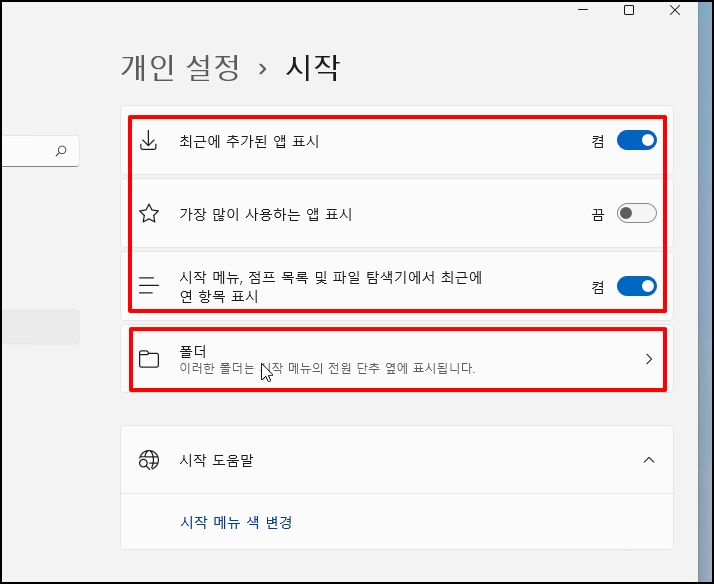Screen dimensions: 714x584
Task: Click the list icon for recently opened items
Action: tap(148, 285)
